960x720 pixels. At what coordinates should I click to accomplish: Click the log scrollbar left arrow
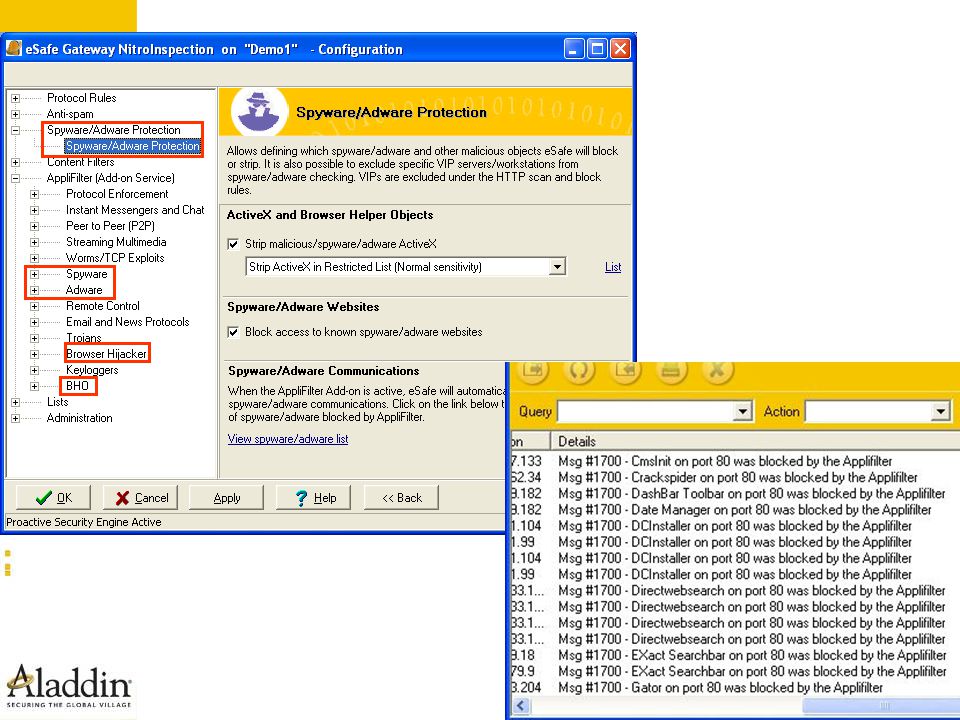pos(521,705)
